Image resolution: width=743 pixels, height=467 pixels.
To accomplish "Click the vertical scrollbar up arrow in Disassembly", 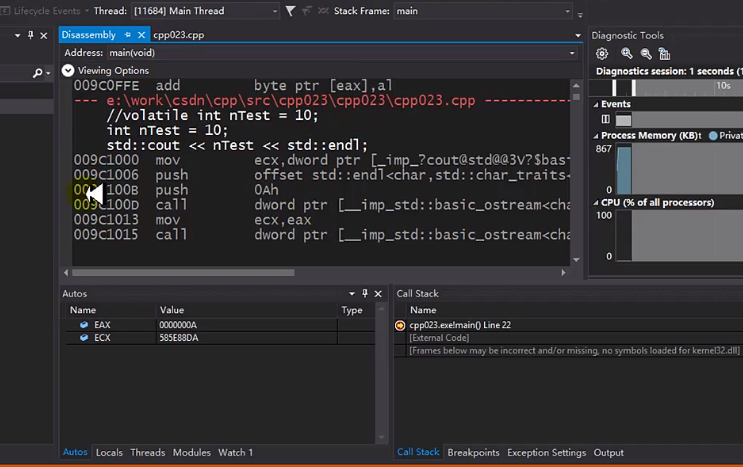I will (576, 86).
